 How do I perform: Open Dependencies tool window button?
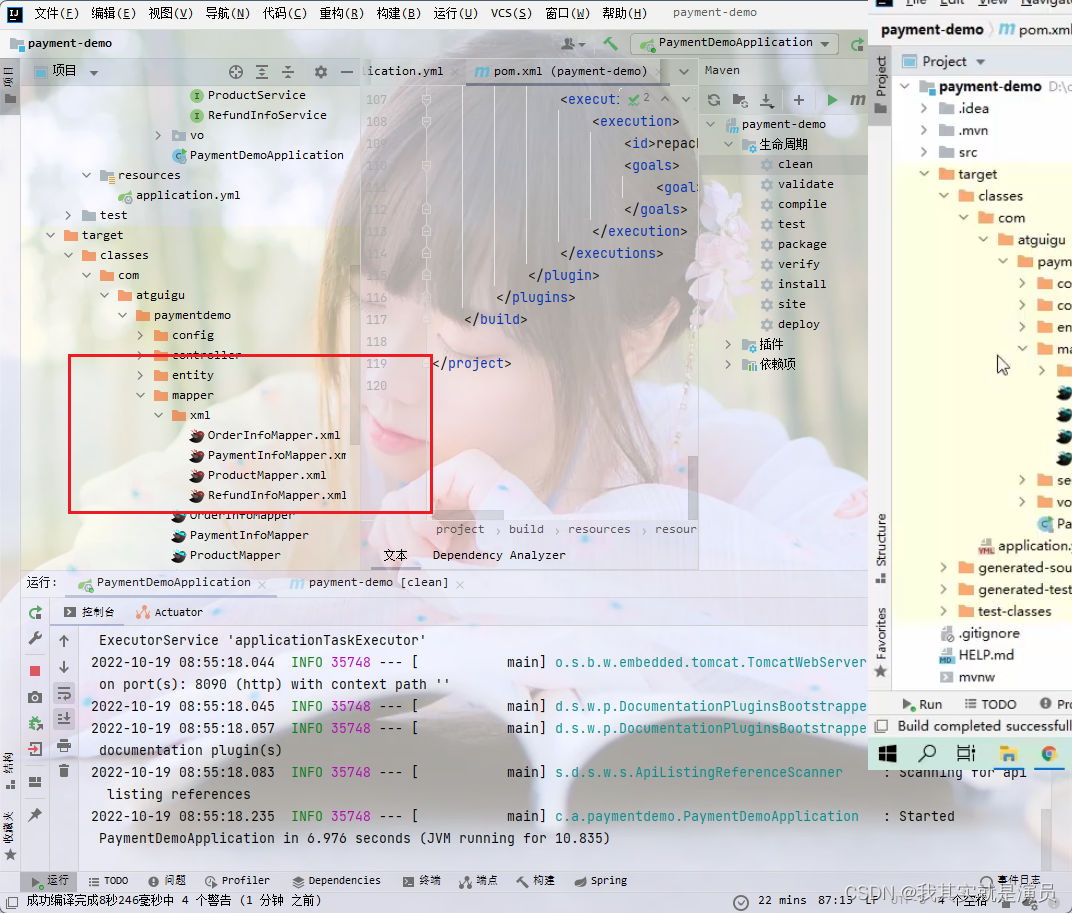[336, 881]
